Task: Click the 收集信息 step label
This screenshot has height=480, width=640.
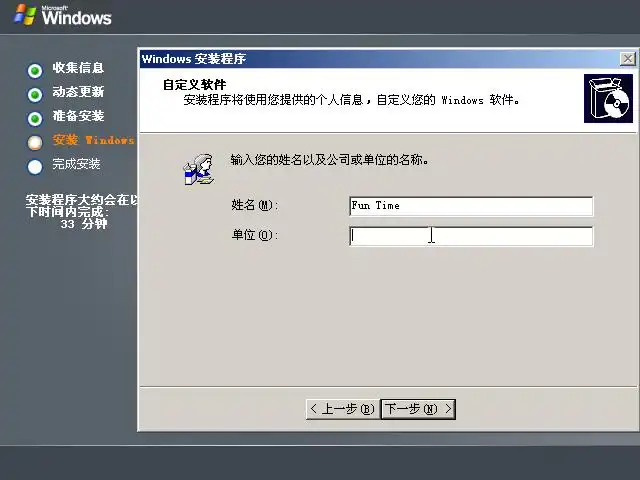Action: coord(78,68)
